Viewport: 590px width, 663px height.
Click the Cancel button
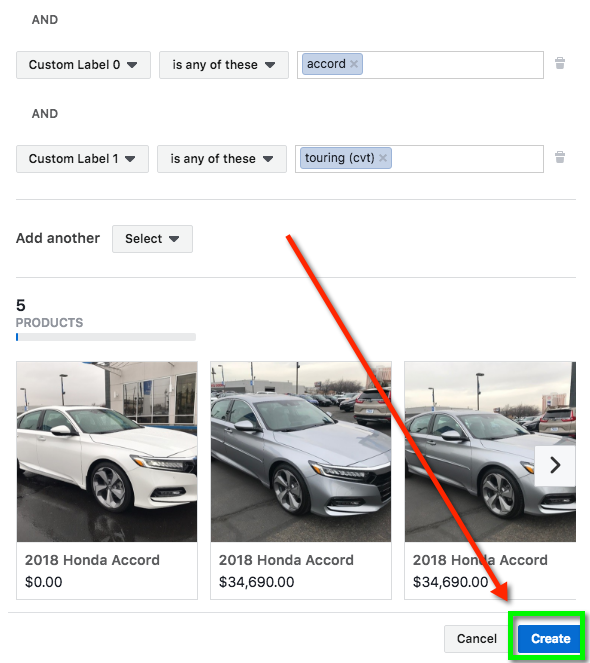[x=477, y=638]
